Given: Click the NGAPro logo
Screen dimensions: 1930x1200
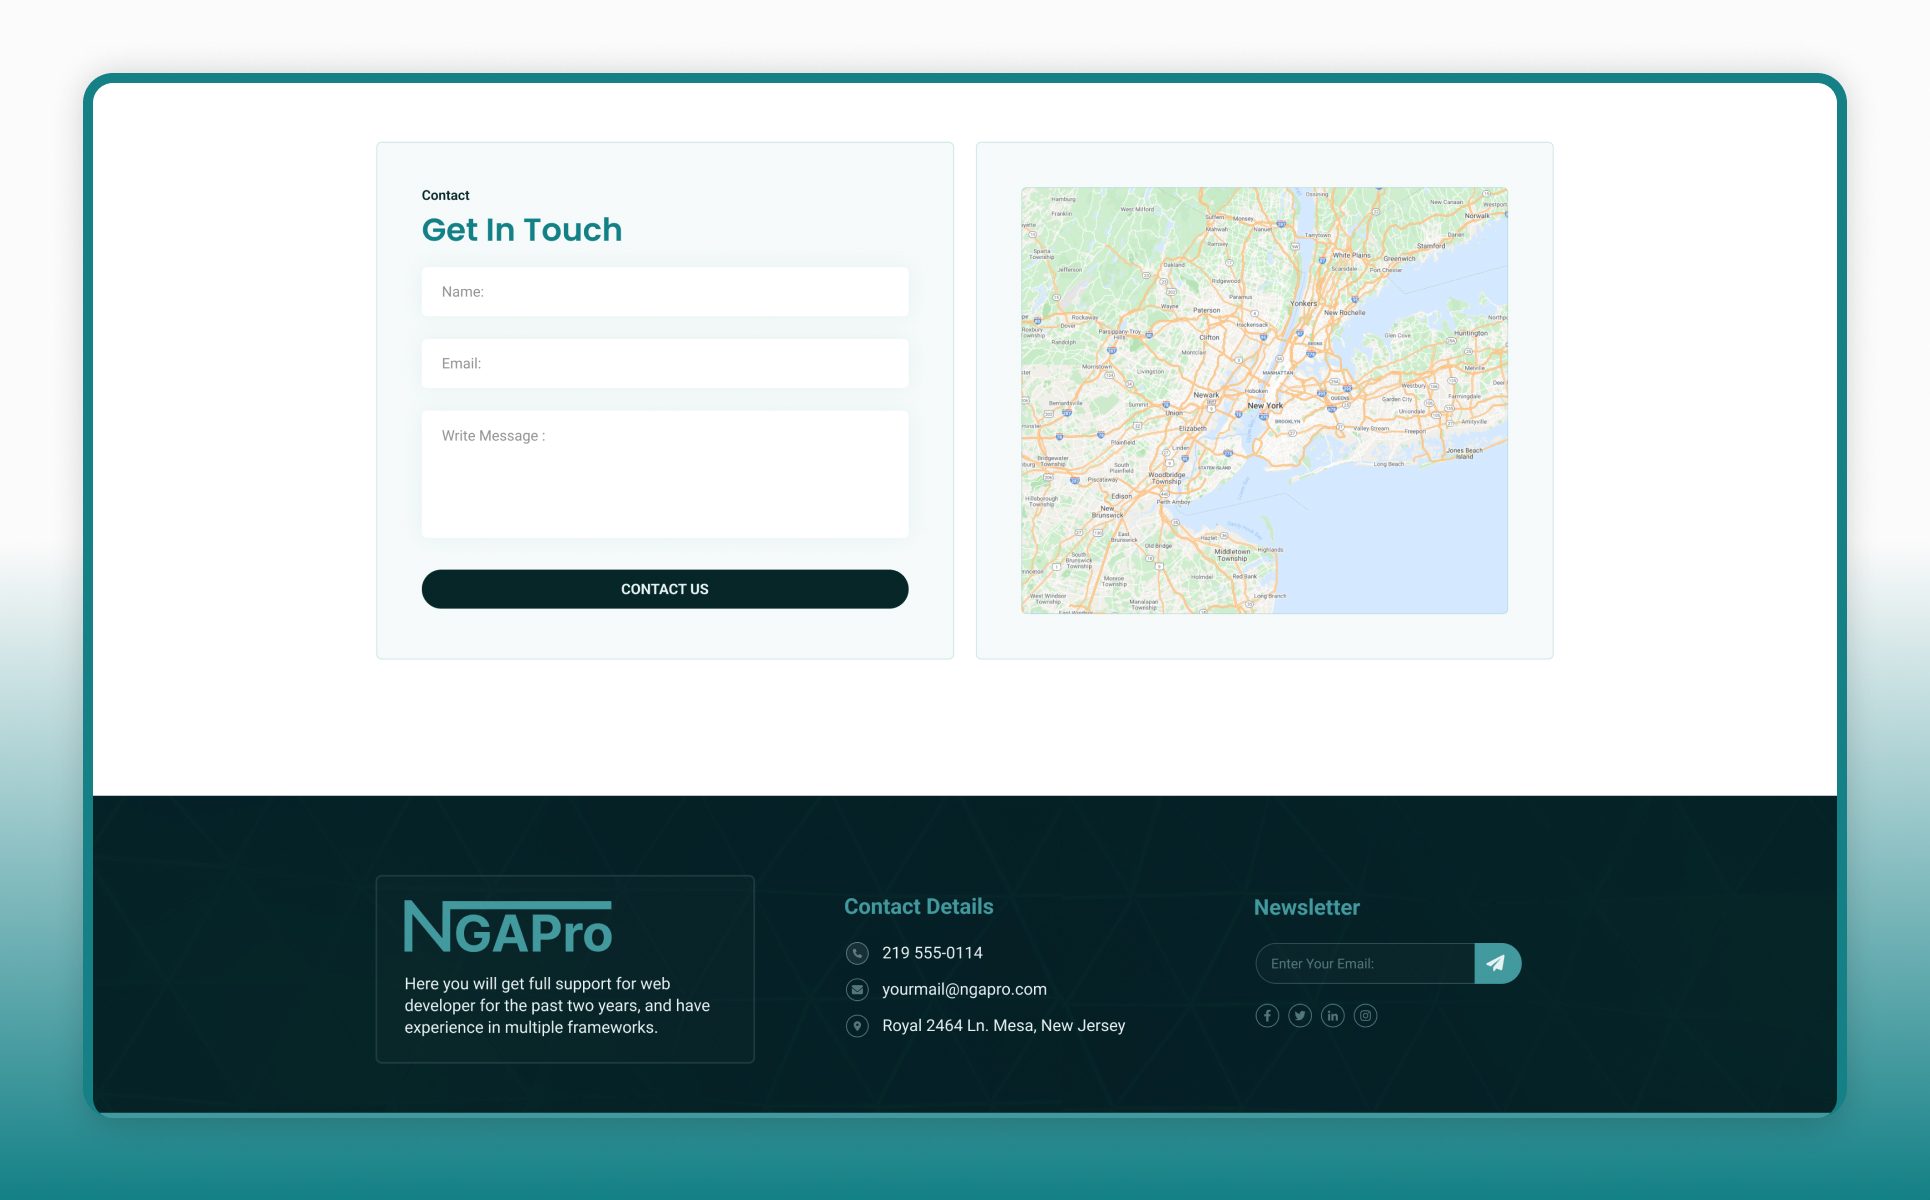Looking at the screenshot, I should pyautogui.click(x=508, y=927).
